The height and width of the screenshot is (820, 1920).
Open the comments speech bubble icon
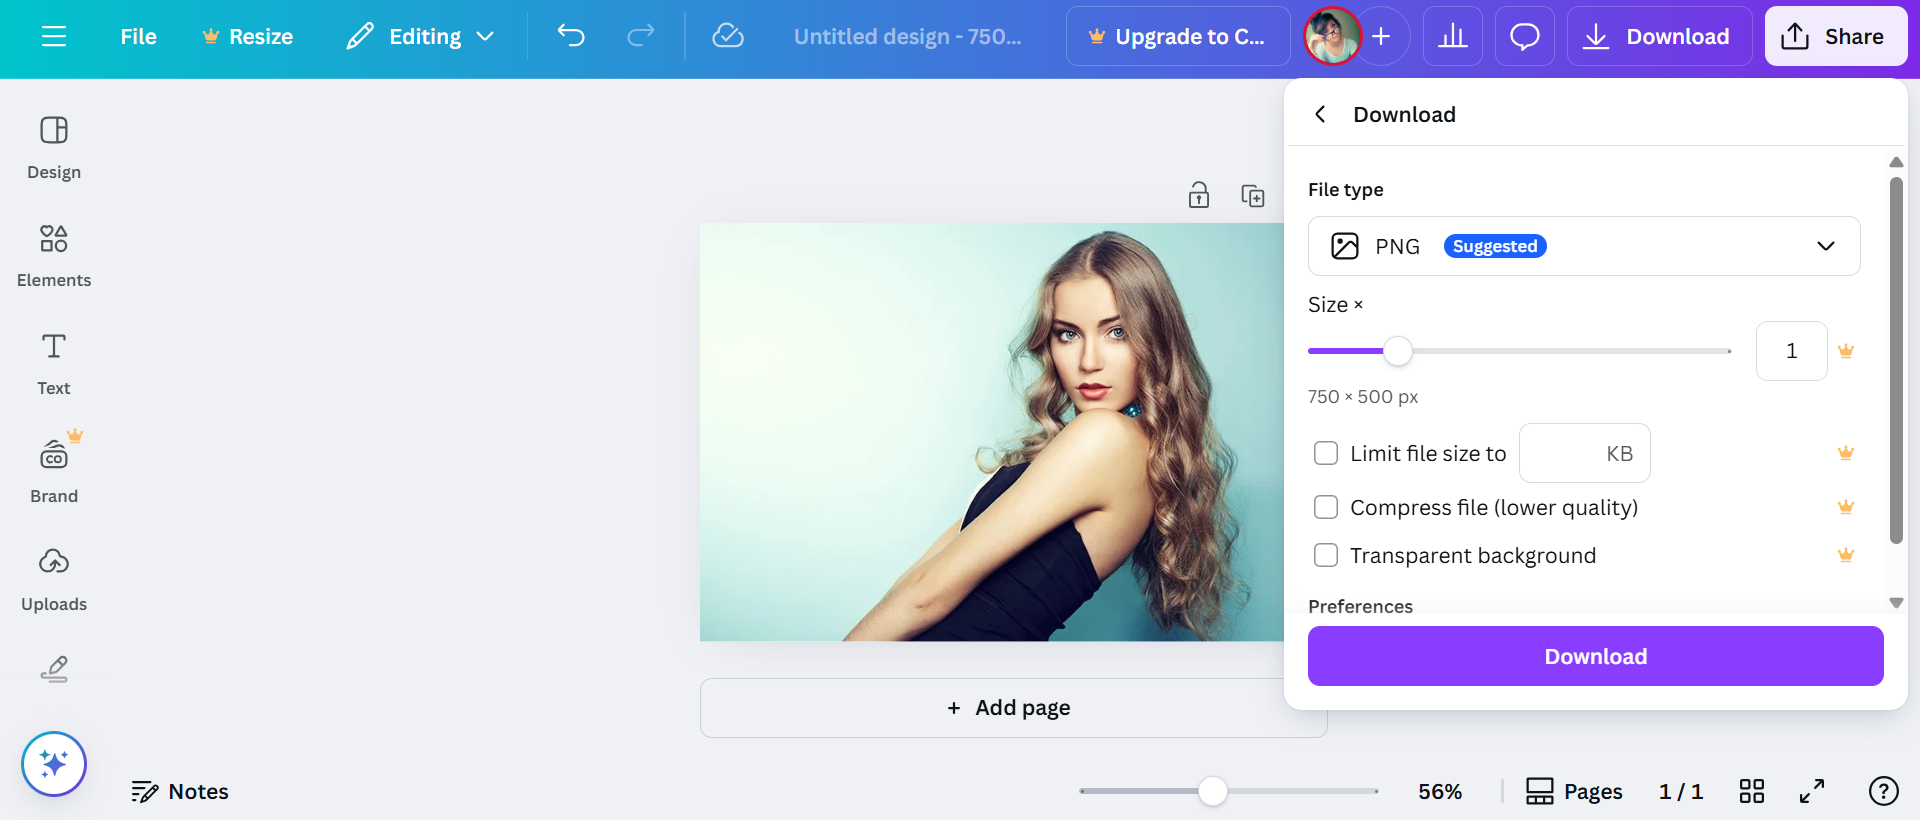[1525, 36]
